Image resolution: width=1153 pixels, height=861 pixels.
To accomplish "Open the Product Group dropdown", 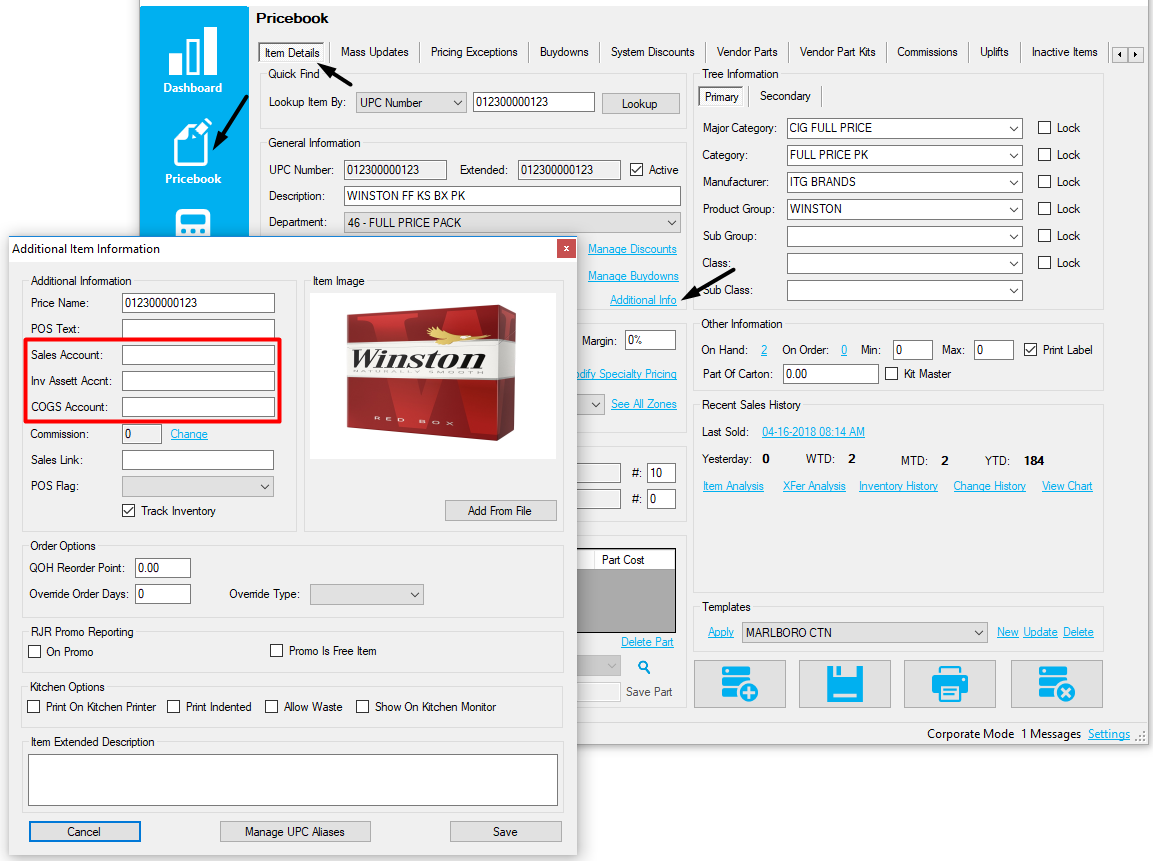I will coord(904,209).
